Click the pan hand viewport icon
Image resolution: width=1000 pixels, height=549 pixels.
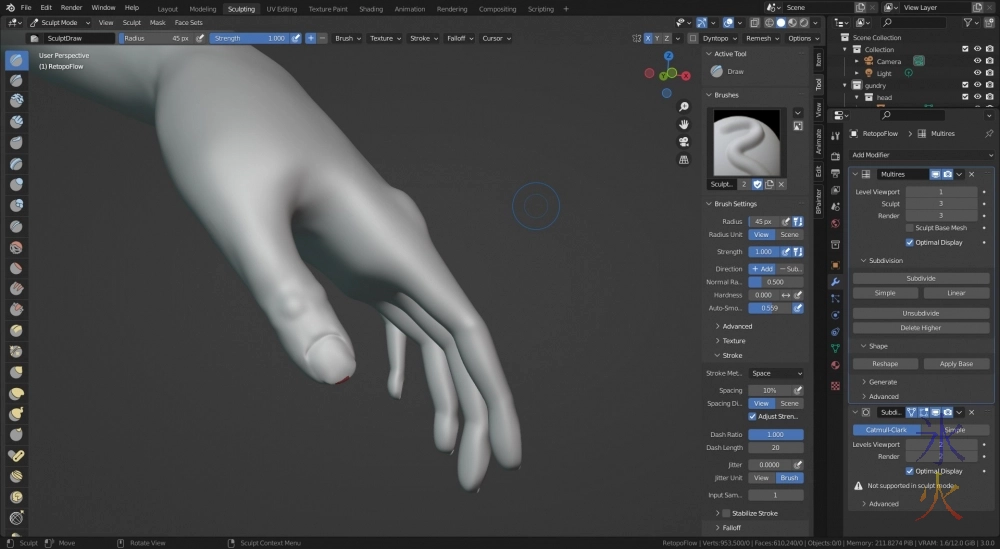tap(683, 124)
